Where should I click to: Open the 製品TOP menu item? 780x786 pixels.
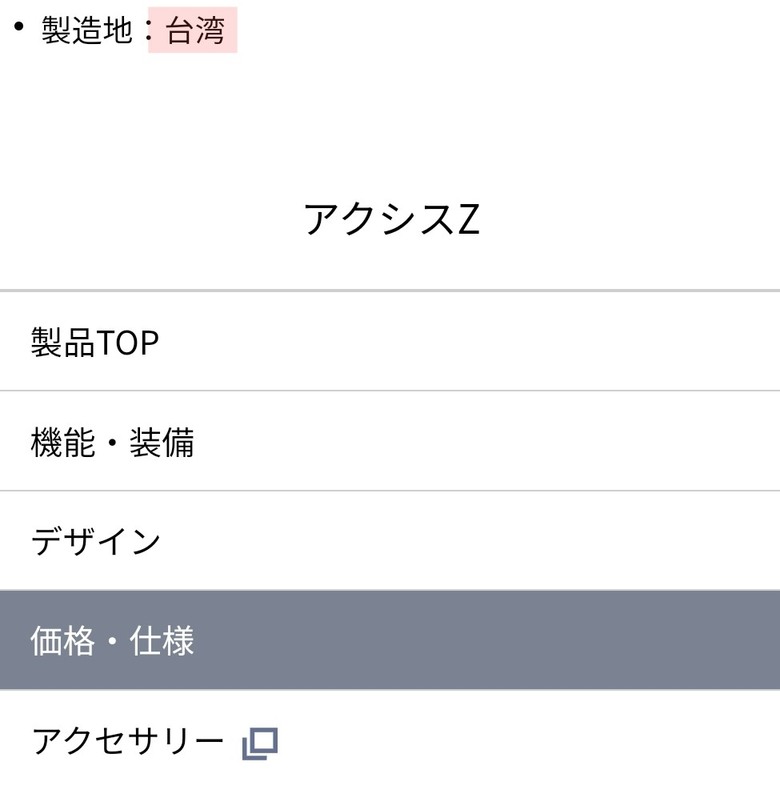pos(390,342)
